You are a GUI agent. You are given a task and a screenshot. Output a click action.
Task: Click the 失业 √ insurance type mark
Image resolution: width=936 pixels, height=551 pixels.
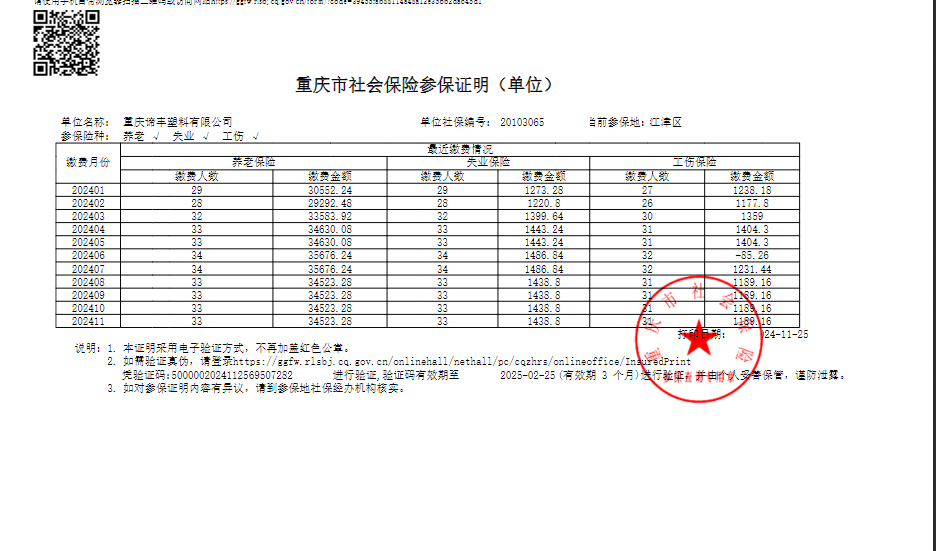[x=191, y=136]
